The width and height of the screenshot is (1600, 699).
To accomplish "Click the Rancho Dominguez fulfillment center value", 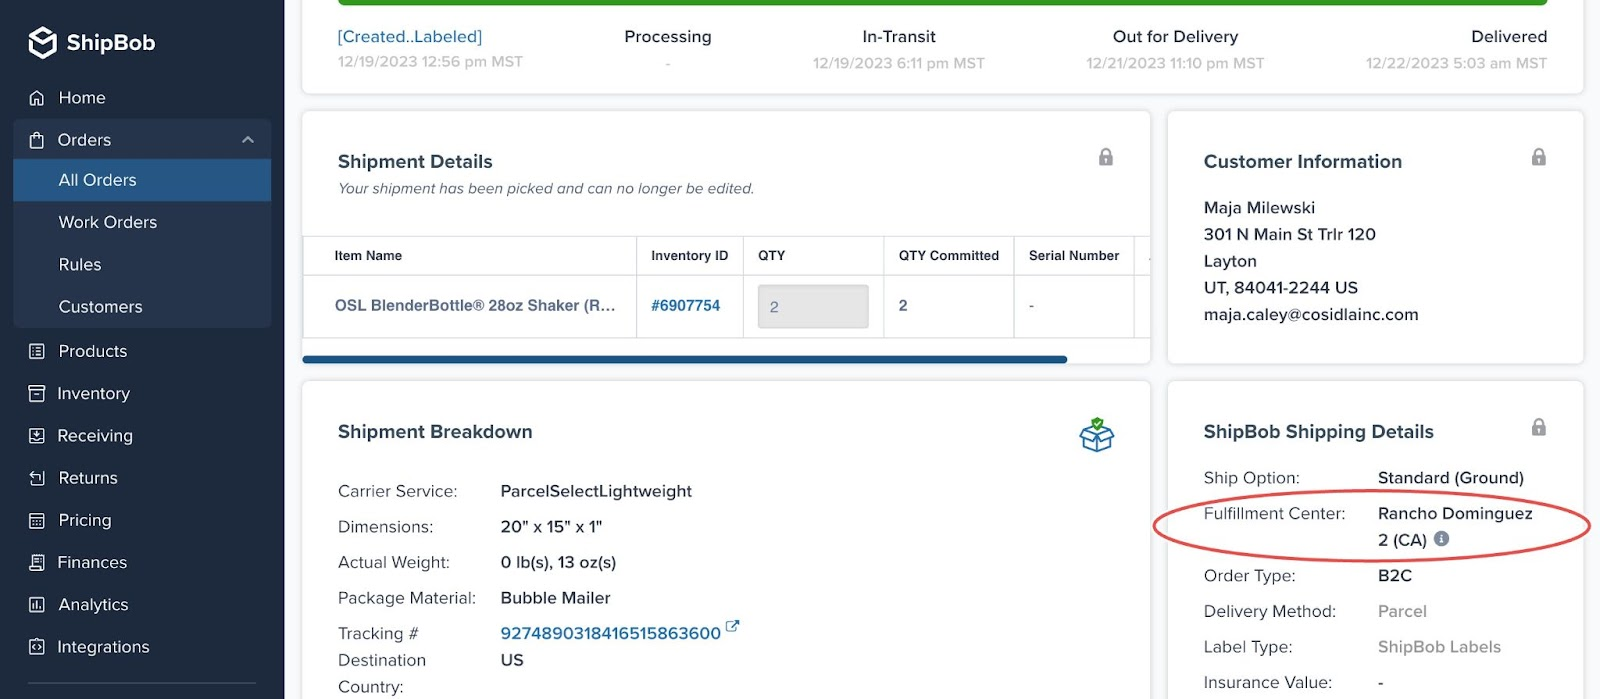I will 1455,526.
